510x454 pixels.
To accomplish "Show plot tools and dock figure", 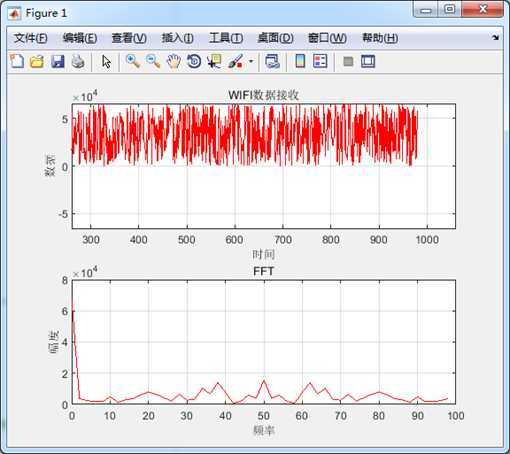I will pyautogui.click(x=368, y=62).
